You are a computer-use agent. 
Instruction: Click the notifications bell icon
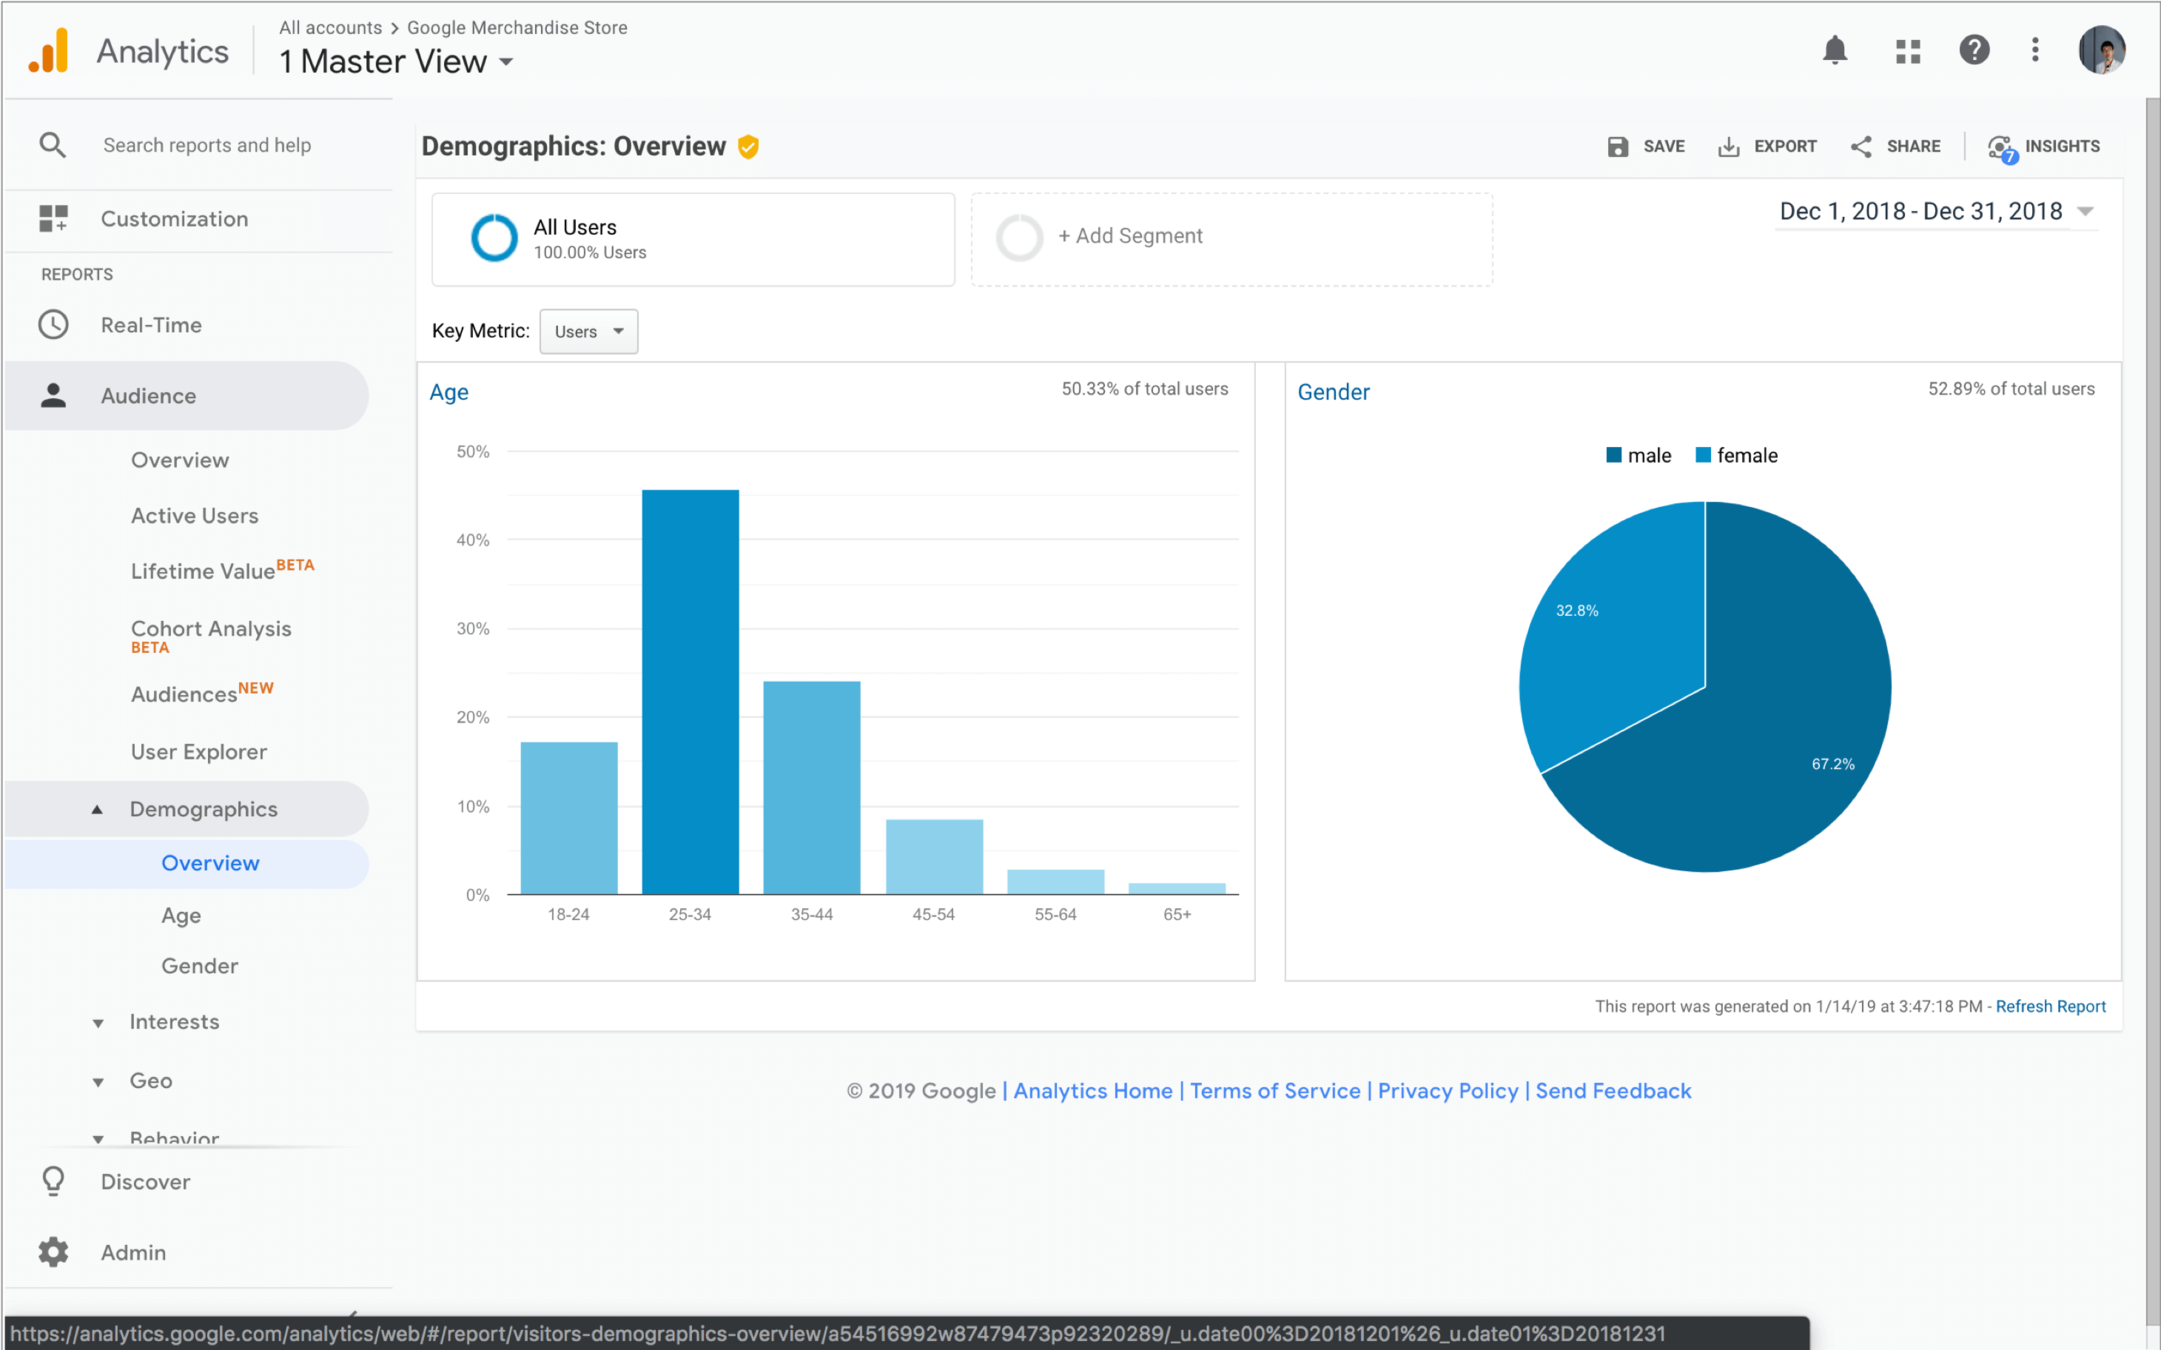1834,50
